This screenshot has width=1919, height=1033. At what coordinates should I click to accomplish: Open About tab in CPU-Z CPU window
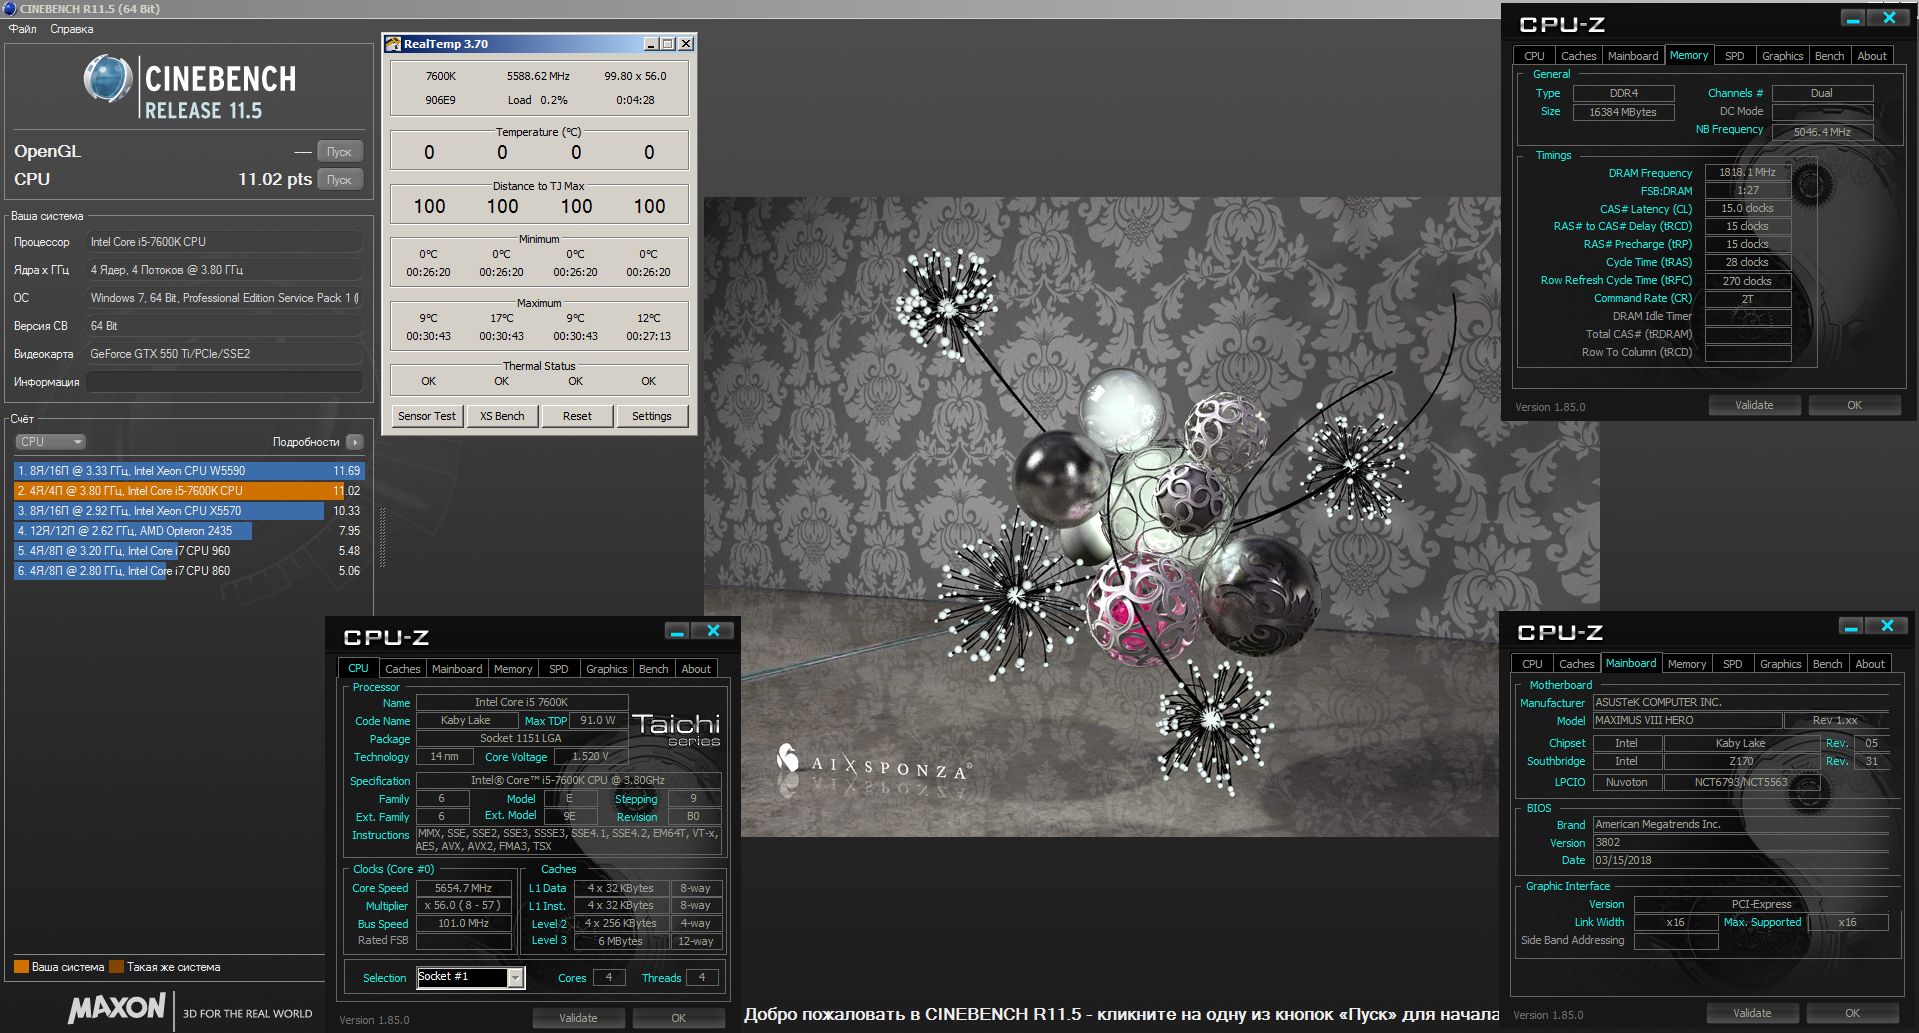[696, 669]
